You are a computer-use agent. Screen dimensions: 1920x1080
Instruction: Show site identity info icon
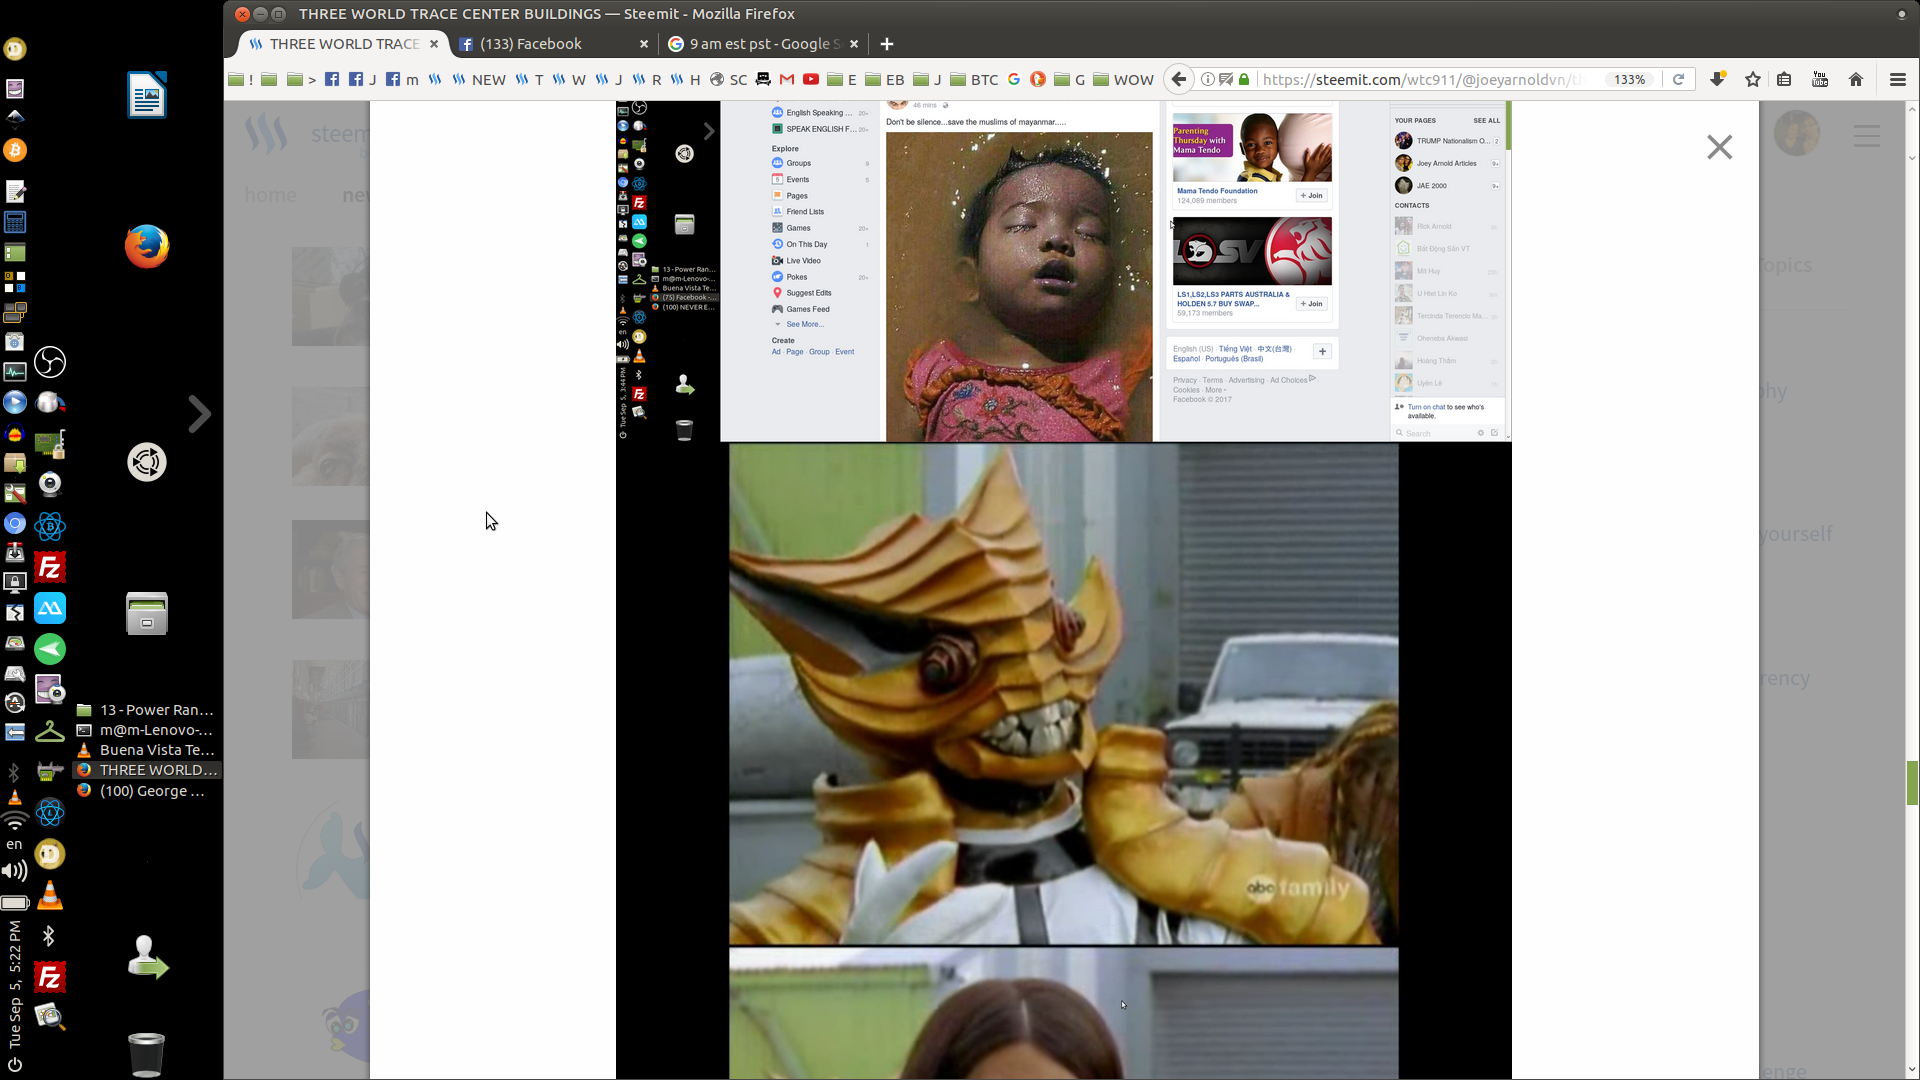click(1207, 79)
